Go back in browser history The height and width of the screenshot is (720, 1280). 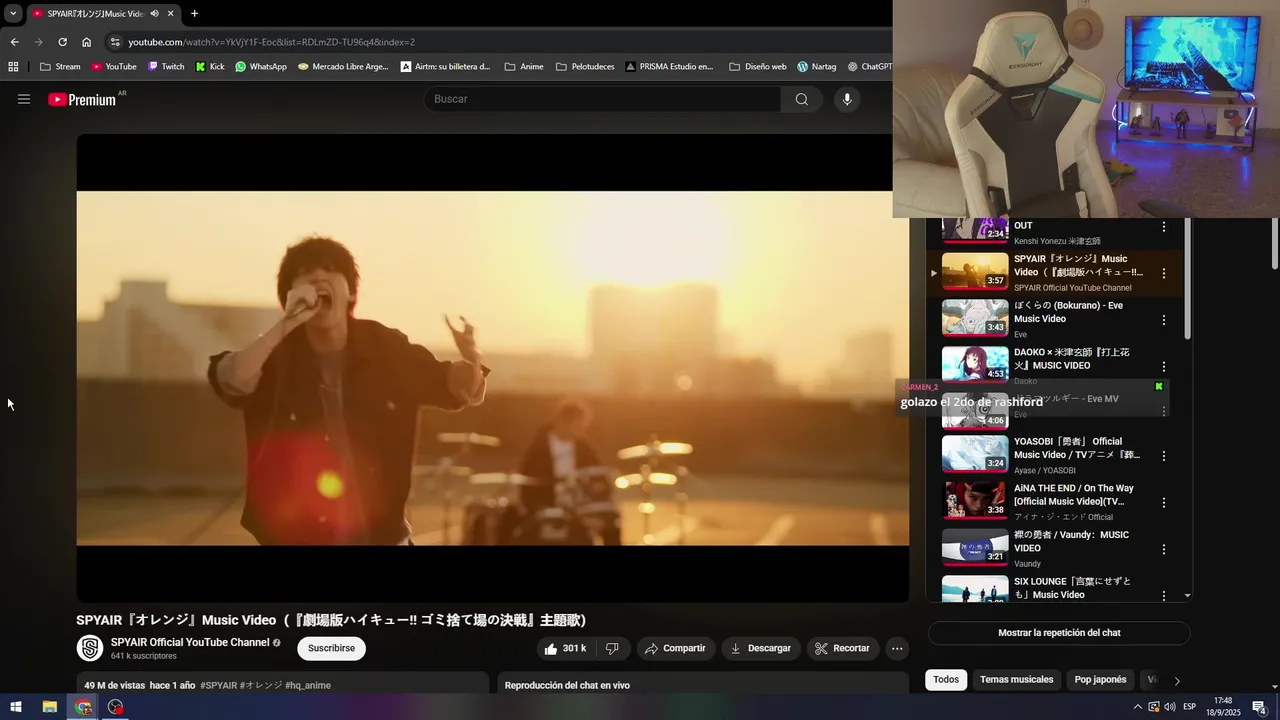pyautogui.click(x=14, y=42)
